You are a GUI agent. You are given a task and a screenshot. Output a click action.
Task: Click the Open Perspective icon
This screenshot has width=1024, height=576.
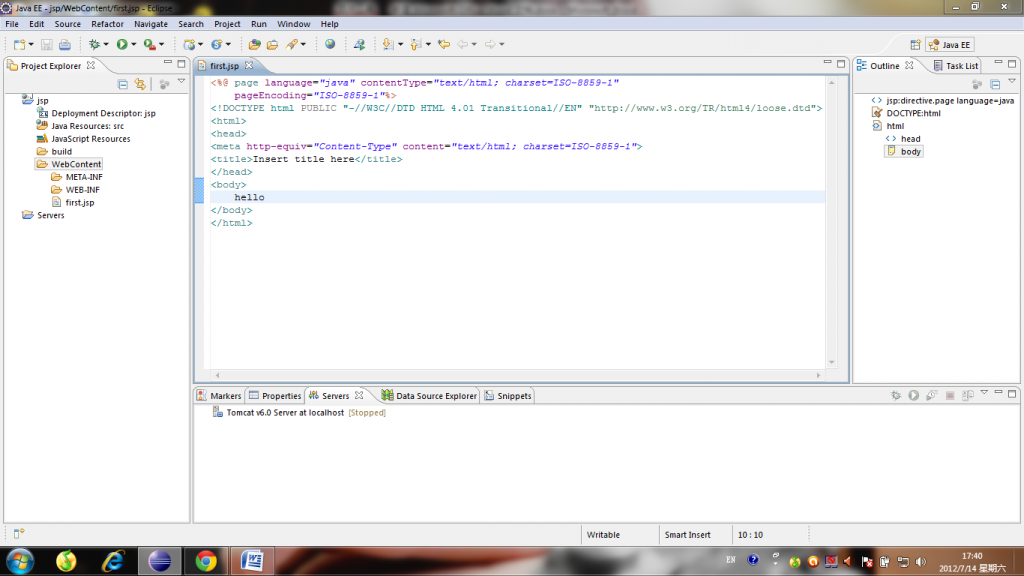point(915,44)
